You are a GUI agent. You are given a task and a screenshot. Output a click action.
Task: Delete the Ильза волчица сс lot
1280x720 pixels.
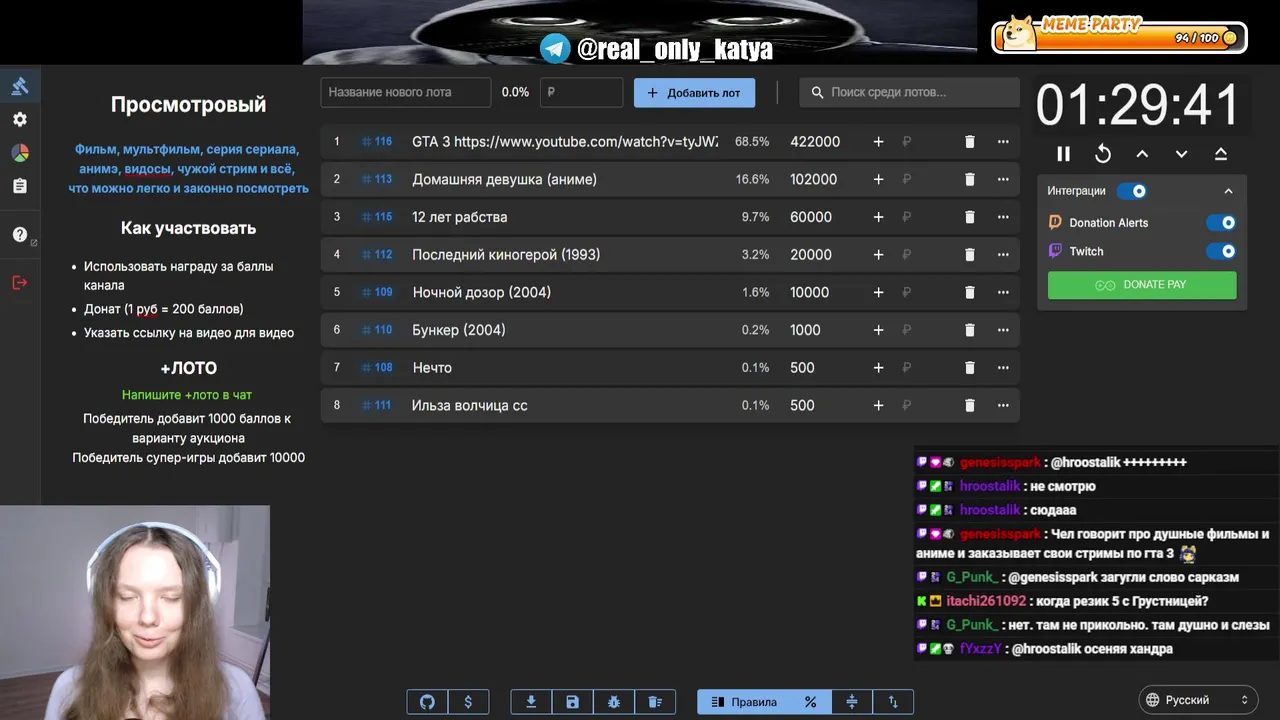(969, 405)
